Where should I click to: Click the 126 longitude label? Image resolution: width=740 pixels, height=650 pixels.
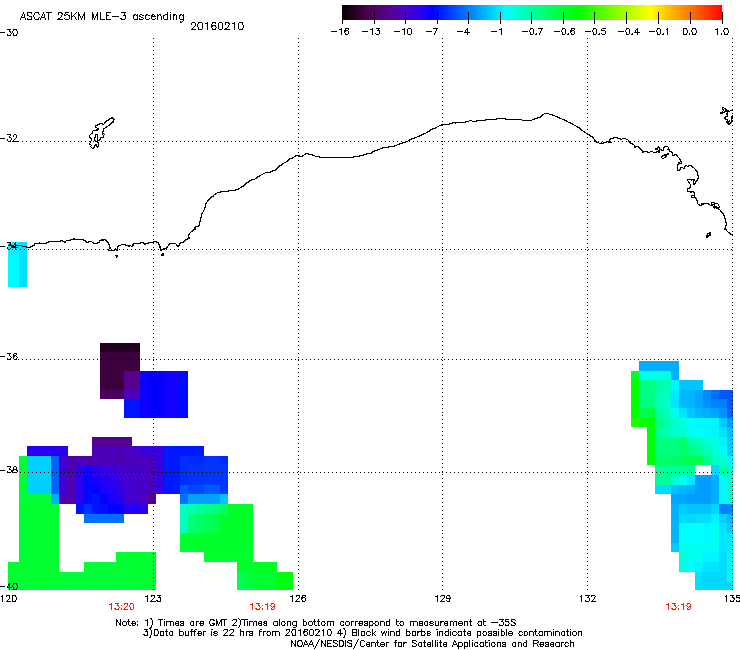pos(298,599)
